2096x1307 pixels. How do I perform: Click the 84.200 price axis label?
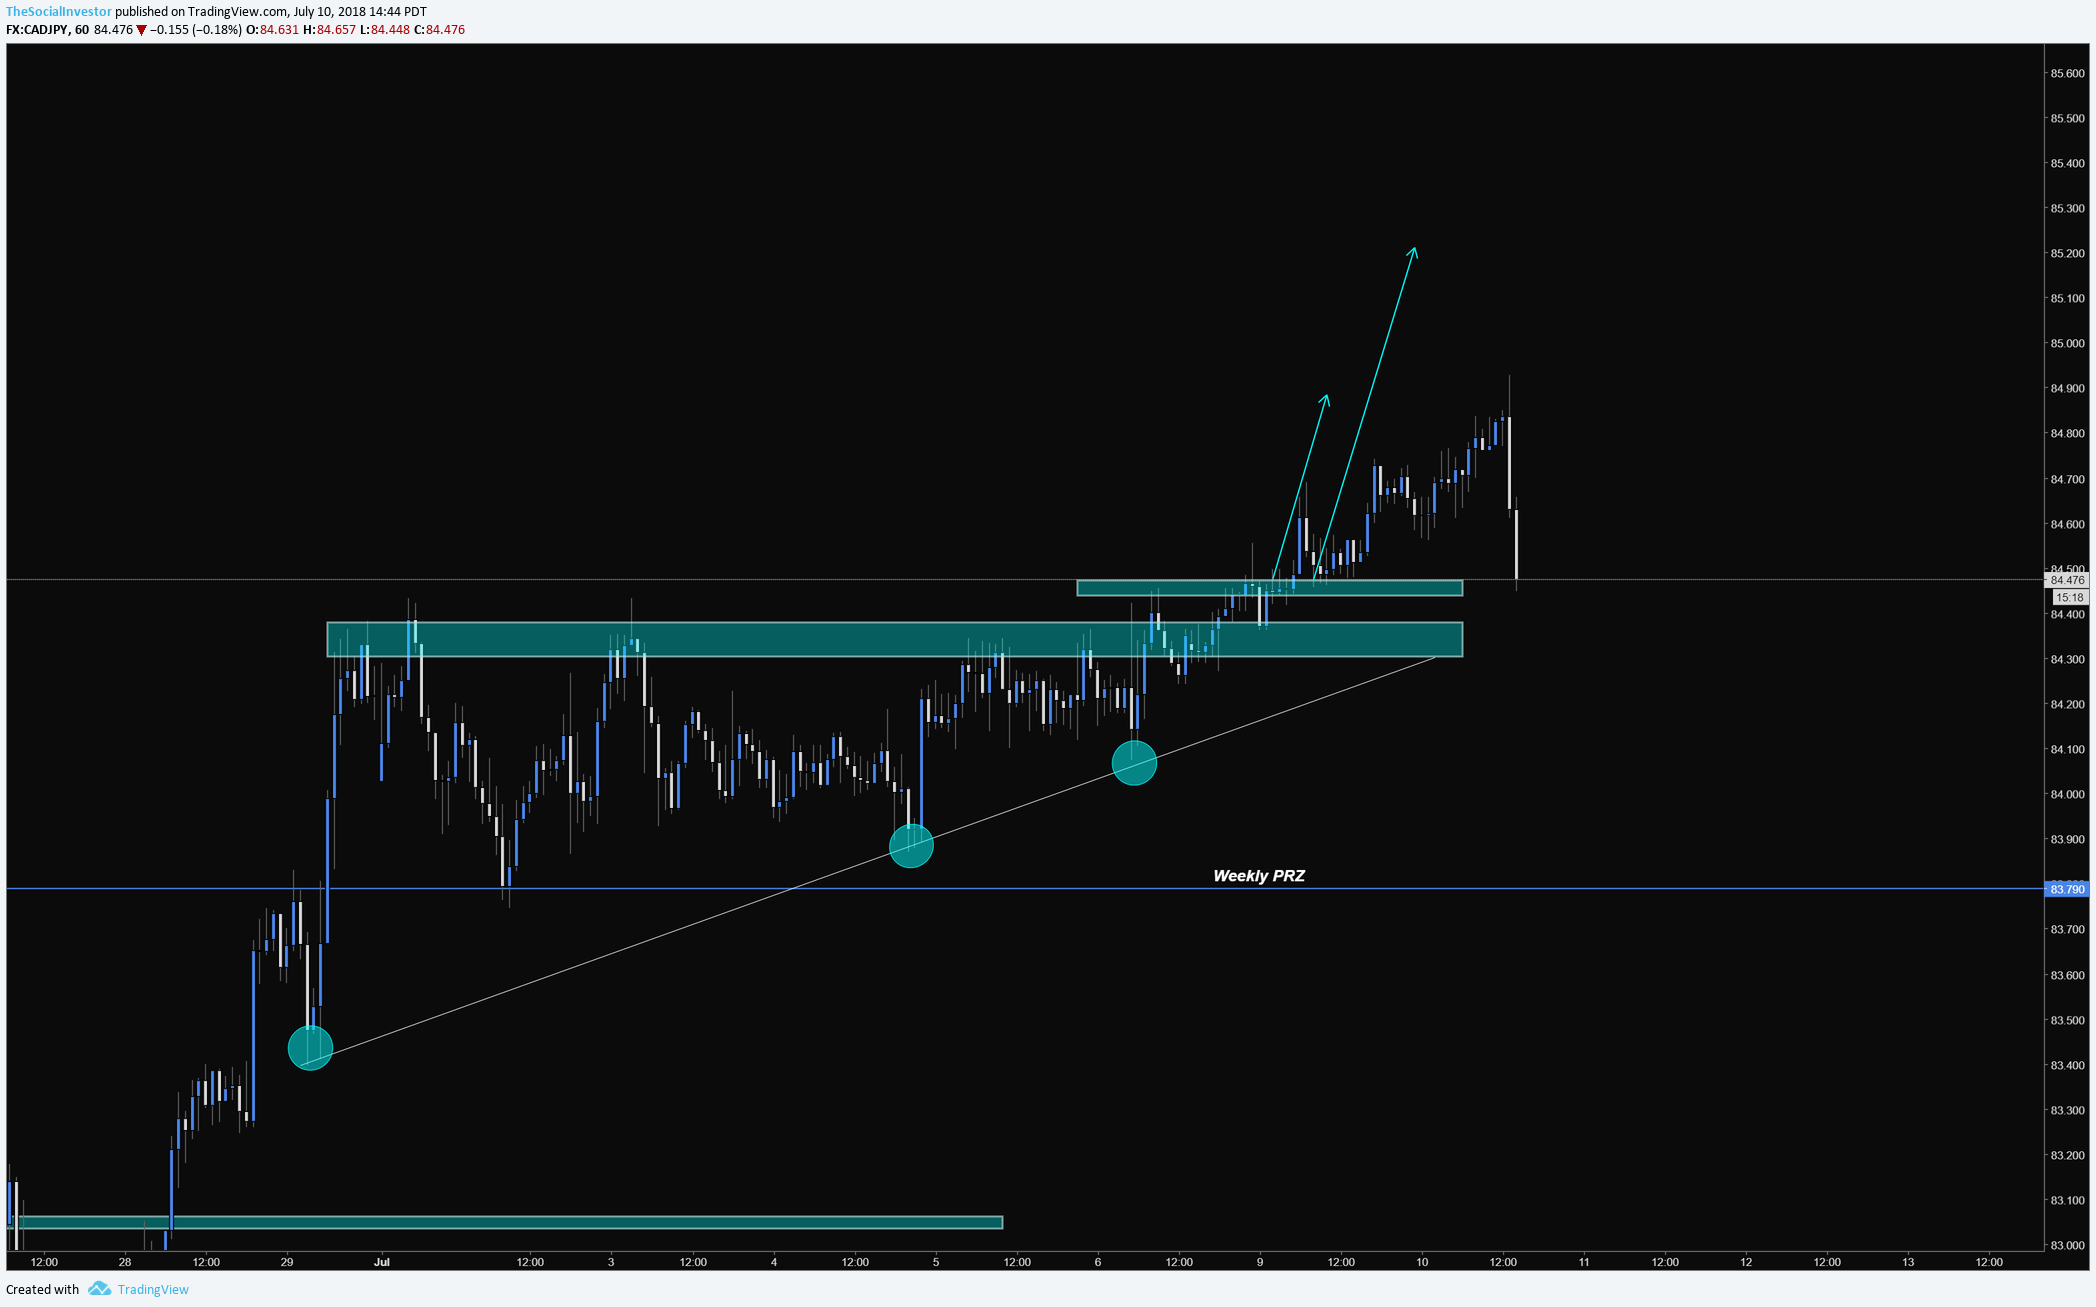click(2067, 705)
